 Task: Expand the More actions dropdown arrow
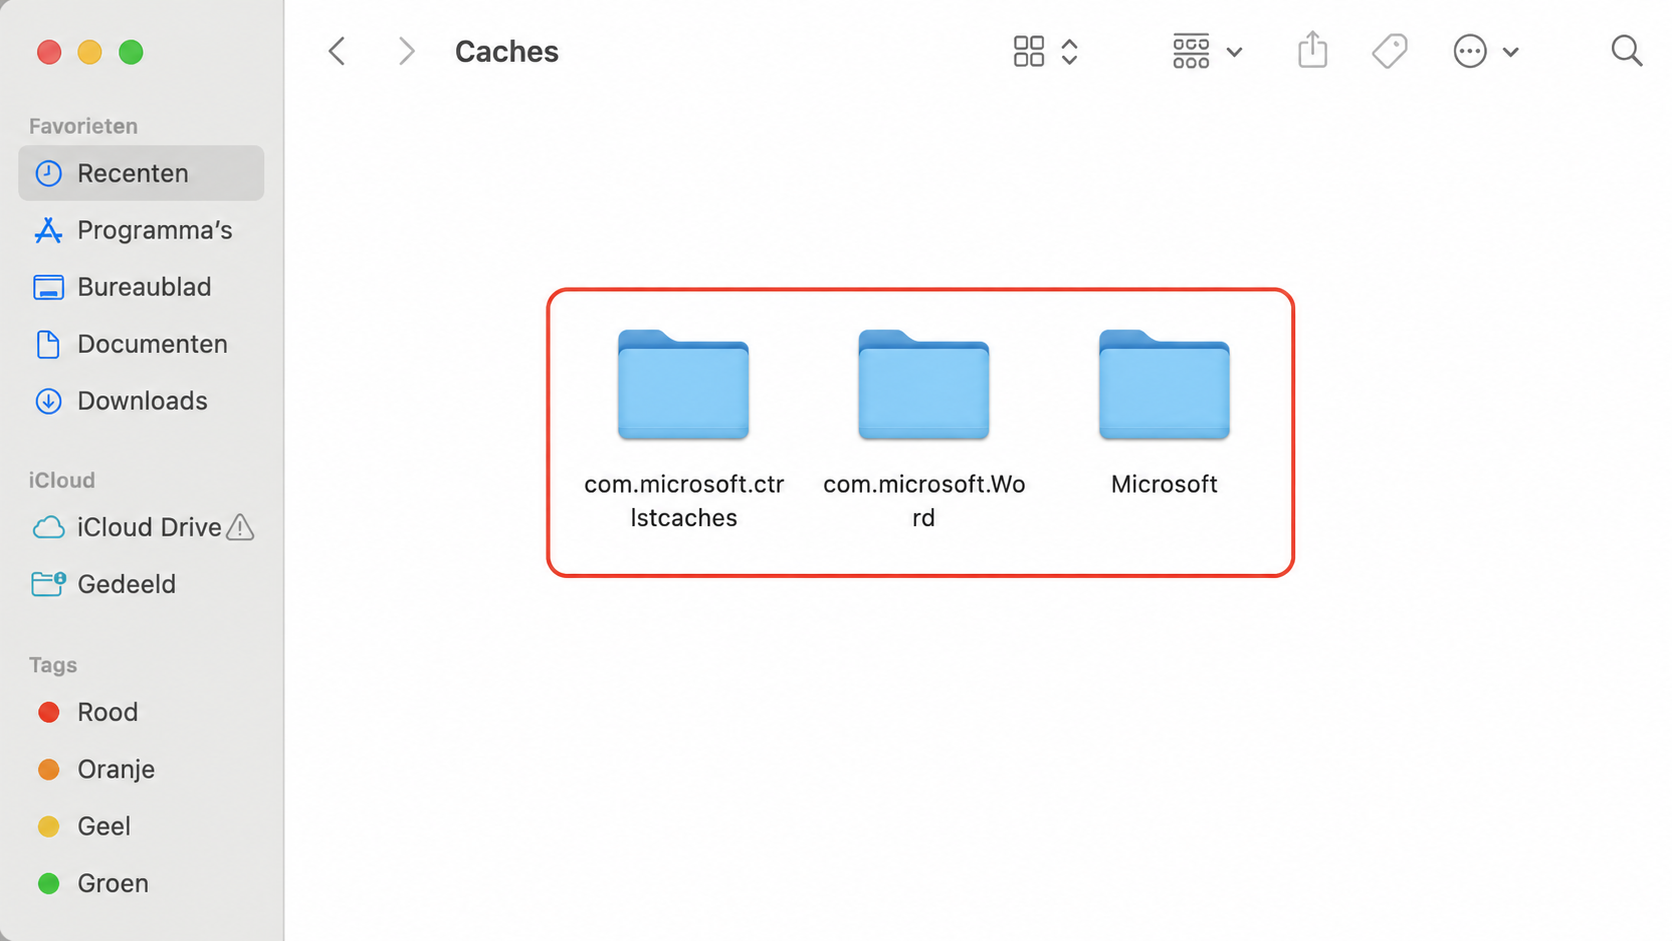pyautogui.click(x=1510, y=52)
